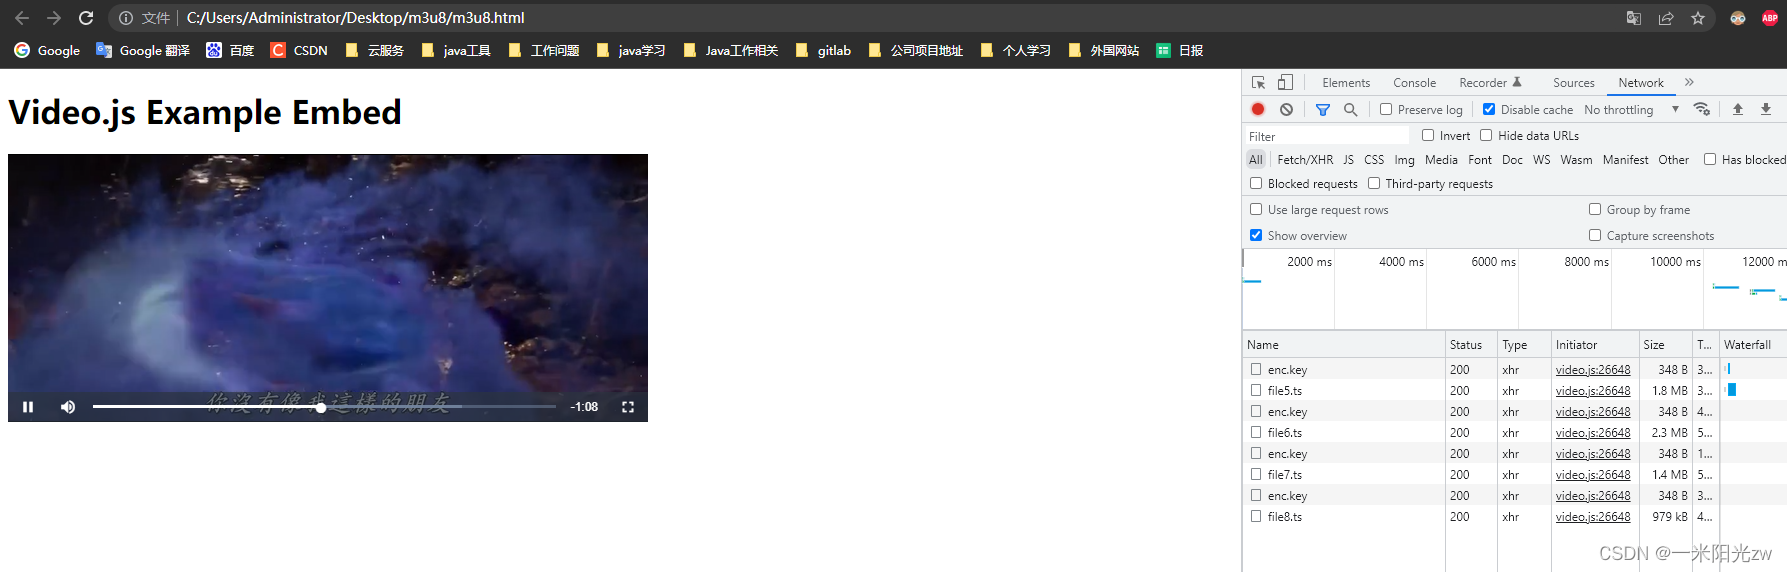This screenshot has height=572, width=1787.
Task: Filter requests by Media type
Action: [x=1441, y=160]
